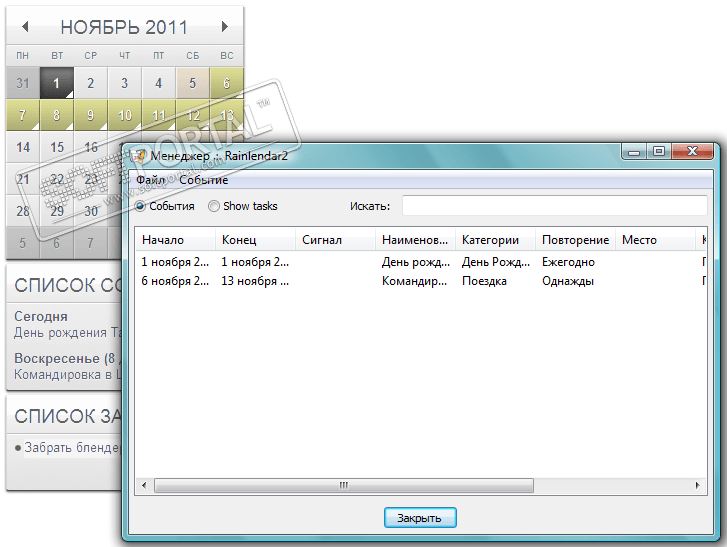Select the День рождения event row name
727x547 pixels.
415,262
